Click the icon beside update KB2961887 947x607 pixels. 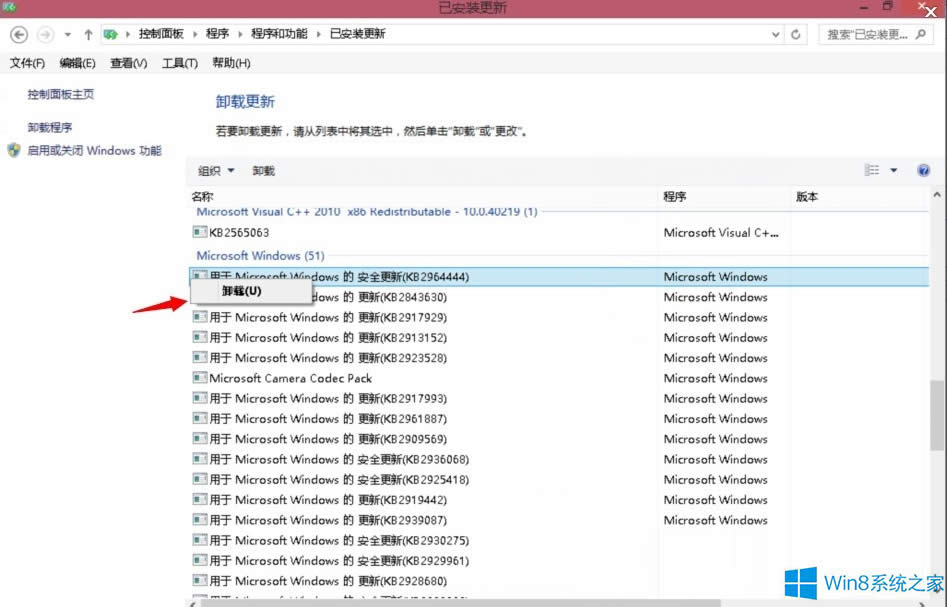coord(199,418)
